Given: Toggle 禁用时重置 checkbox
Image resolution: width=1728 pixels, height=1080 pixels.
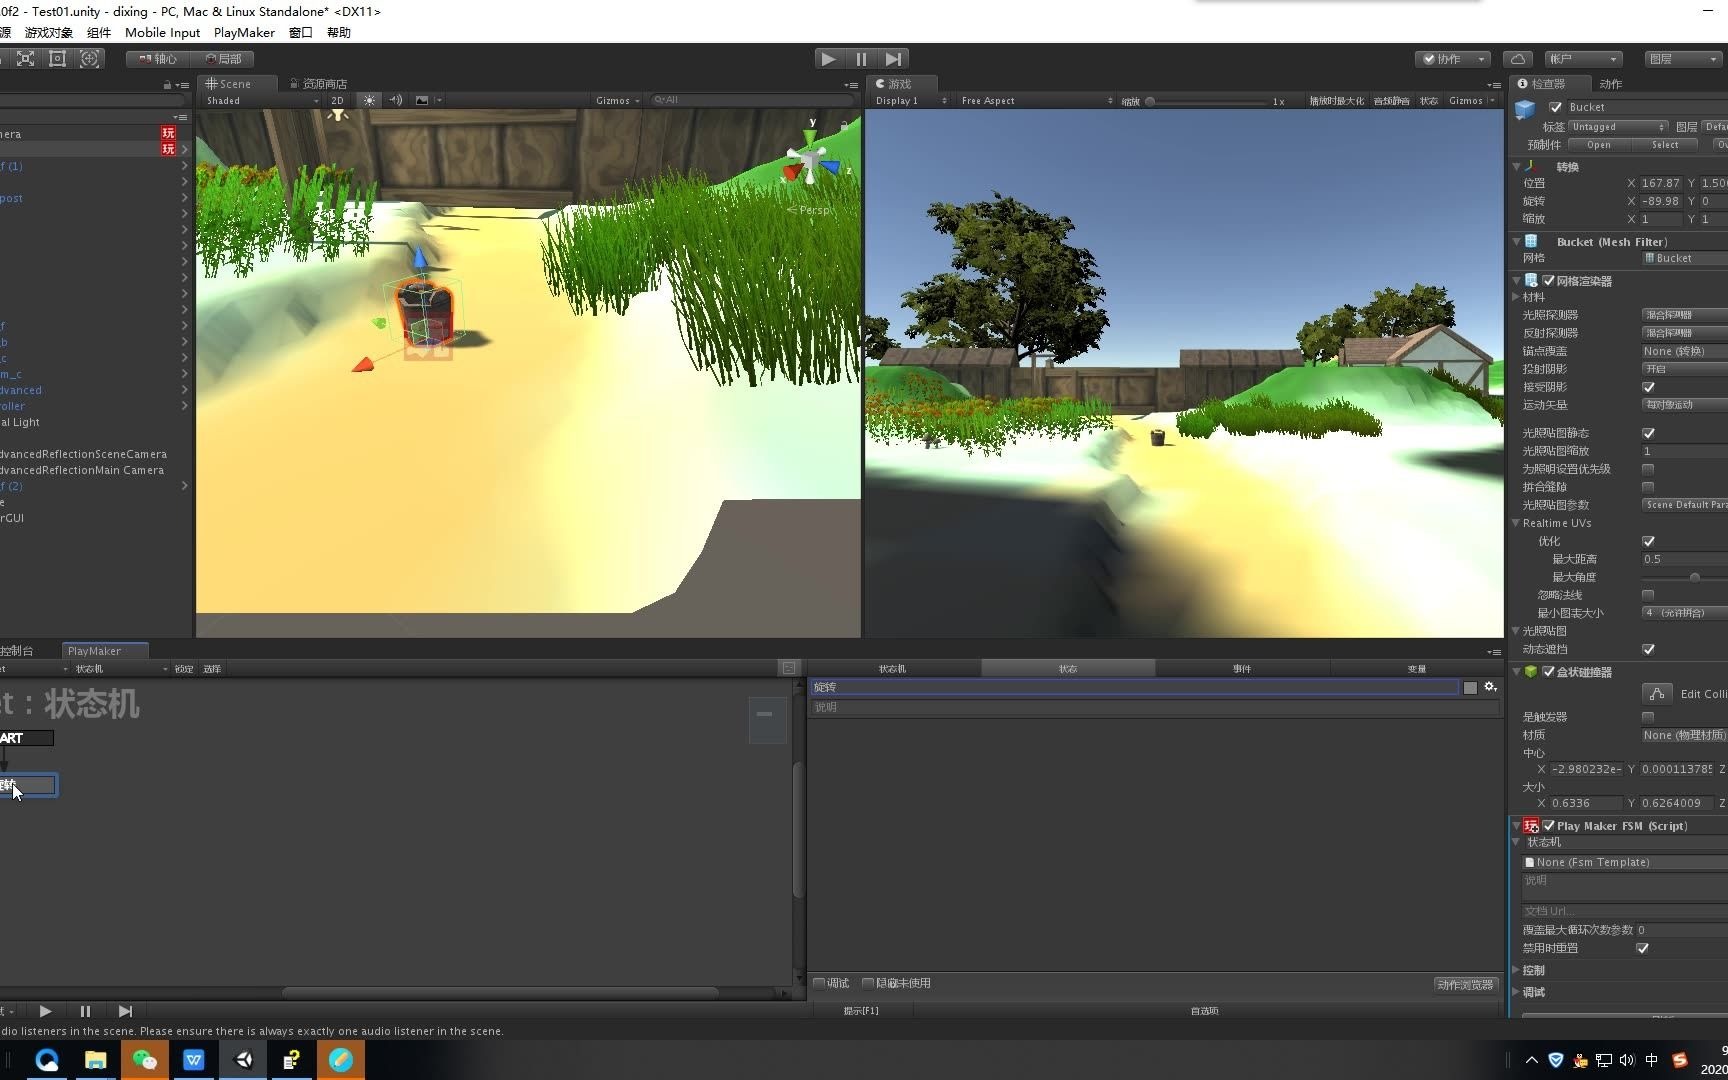Looking at the screenshot, I should [x=1642, y=948].
